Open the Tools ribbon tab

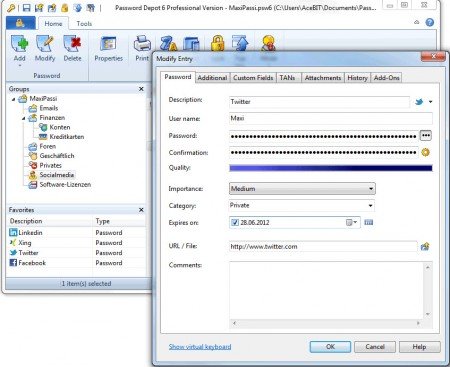click(84, 24)
